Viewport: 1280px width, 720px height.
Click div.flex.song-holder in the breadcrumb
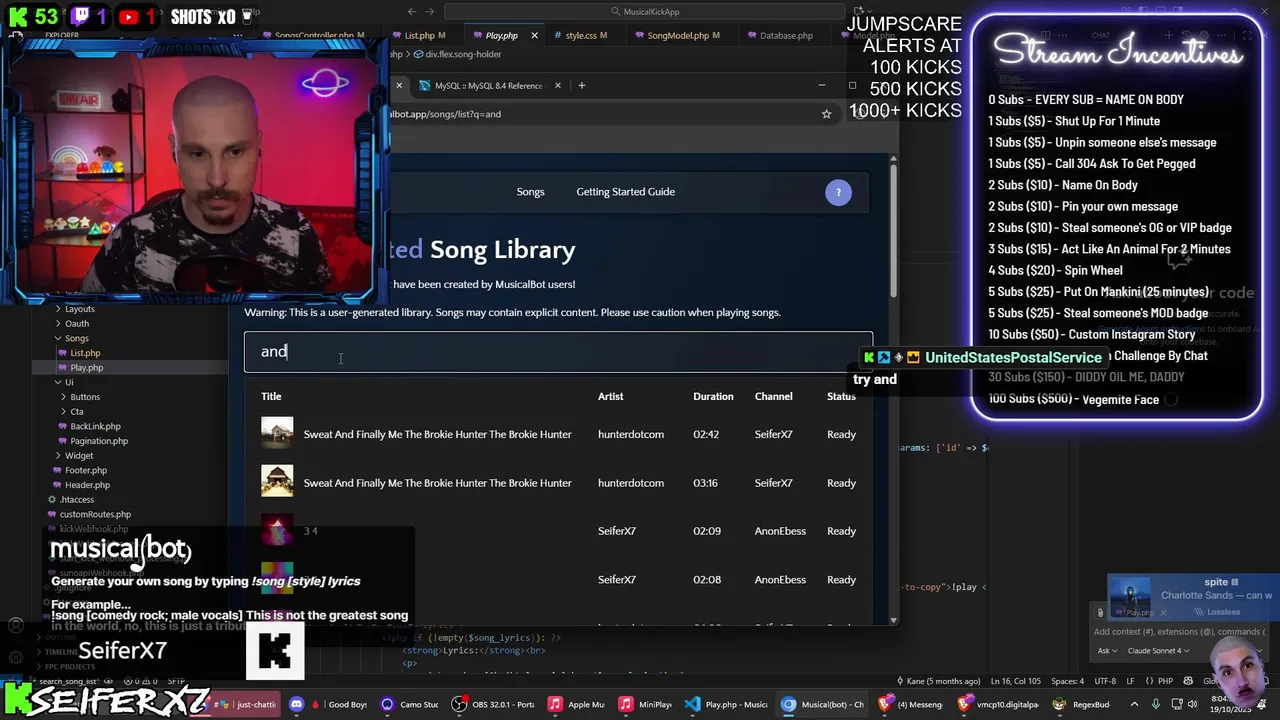point(463,54)
